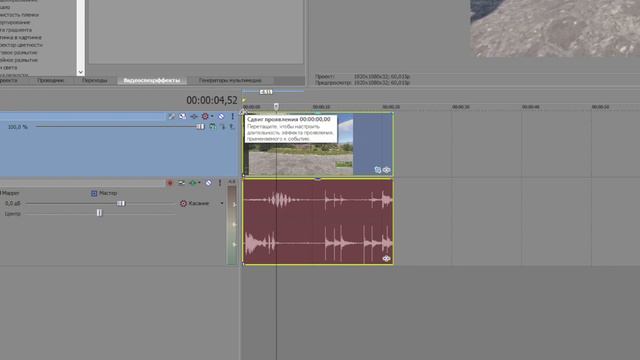Click the 00:00:20 mark on the ruler
640x360 pixels.
(x=391, y=107)
